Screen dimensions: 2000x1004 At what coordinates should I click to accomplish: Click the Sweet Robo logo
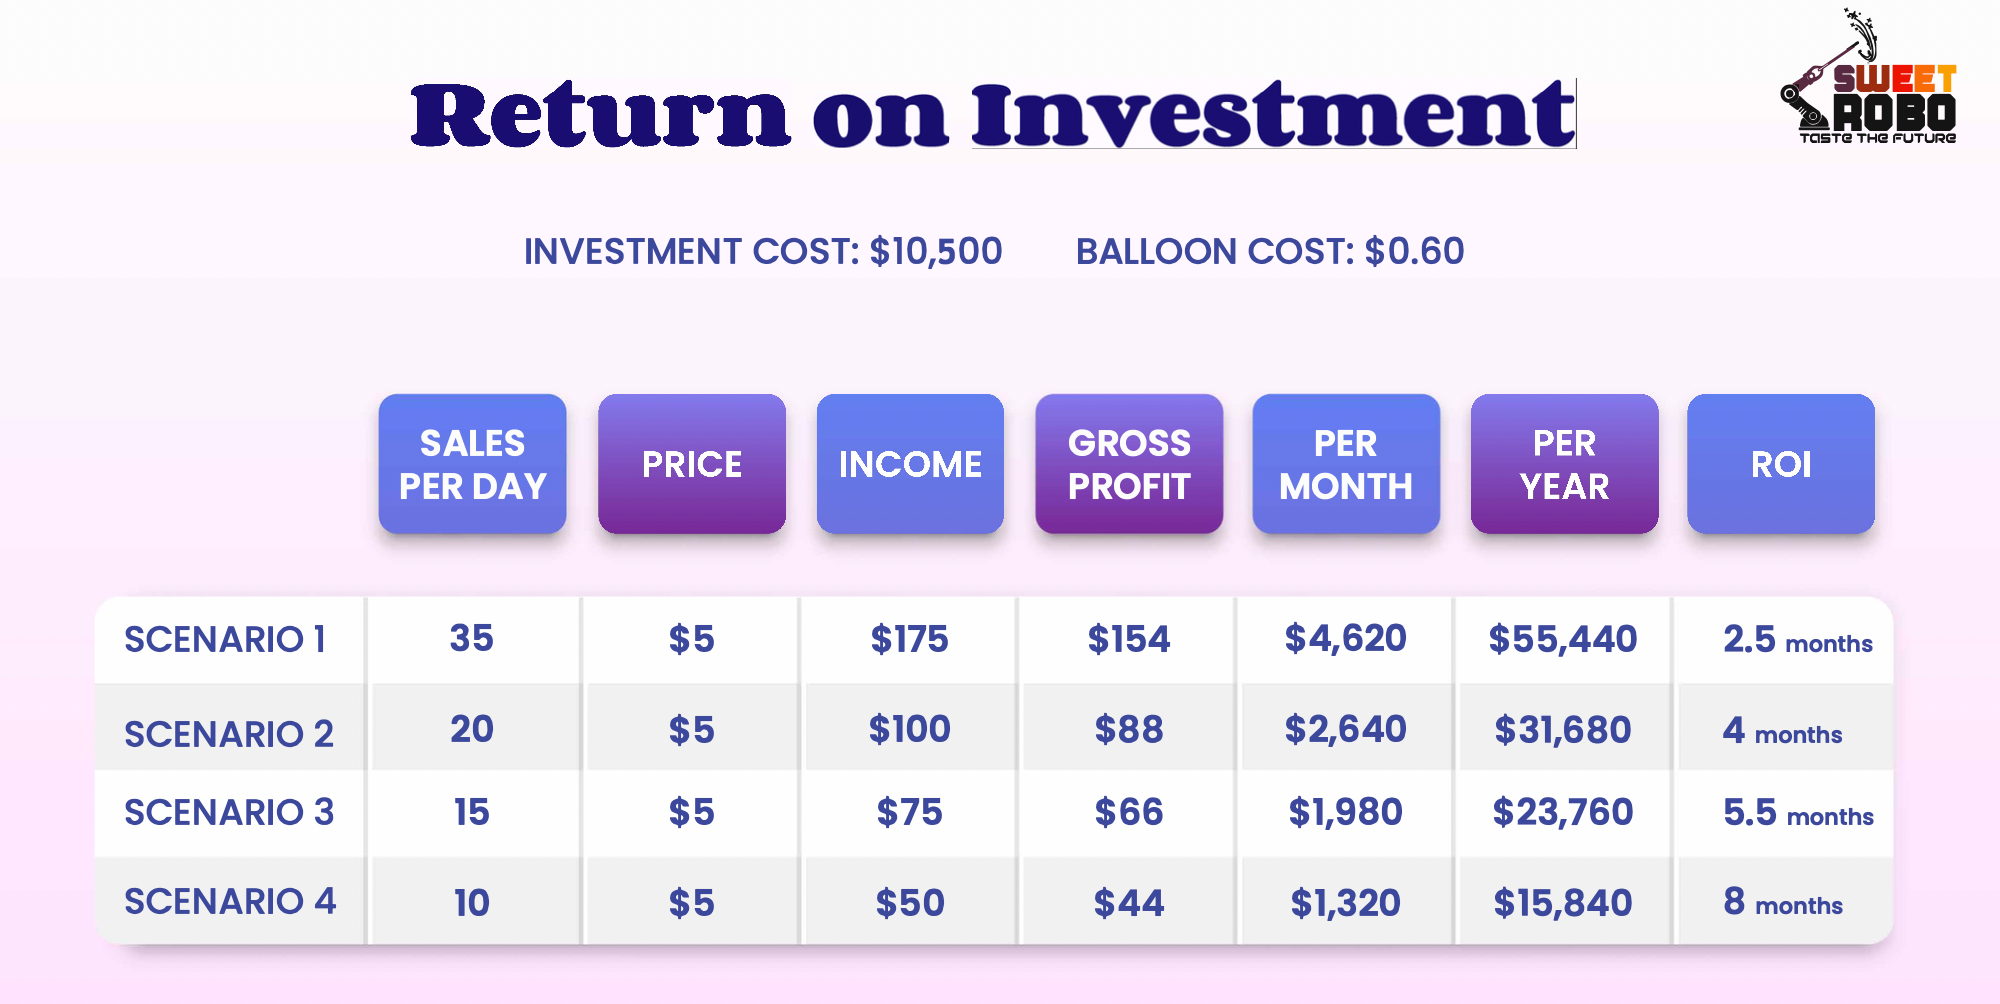[x=1870, y=80]
